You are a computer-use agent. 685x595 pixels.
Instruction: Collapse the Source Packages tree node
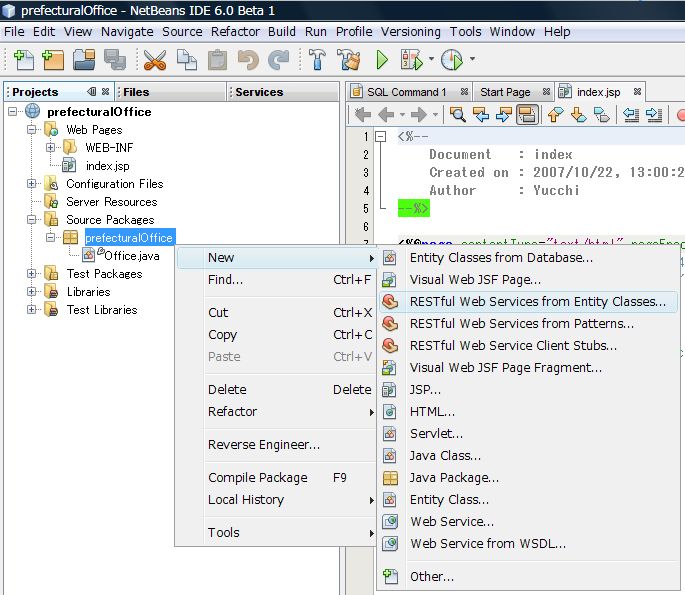(x=32, y=220)
